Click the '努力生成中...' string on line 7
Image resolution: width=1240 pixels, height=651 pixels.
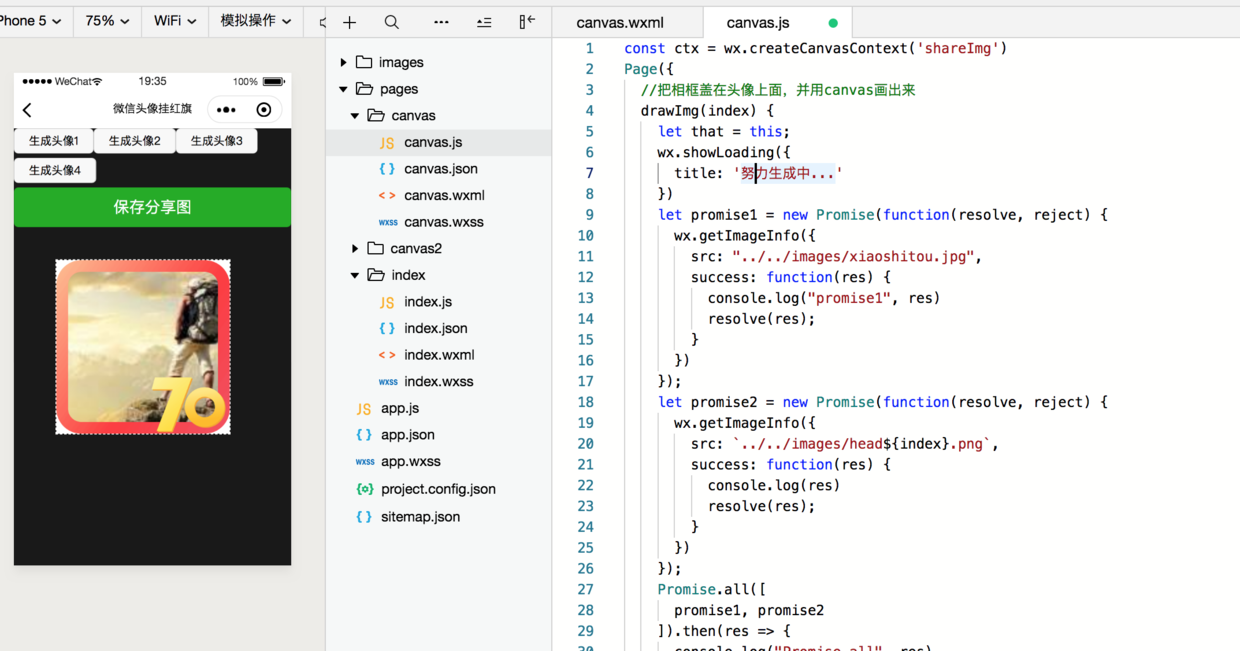pyautogui.click(x=788, y=173)
